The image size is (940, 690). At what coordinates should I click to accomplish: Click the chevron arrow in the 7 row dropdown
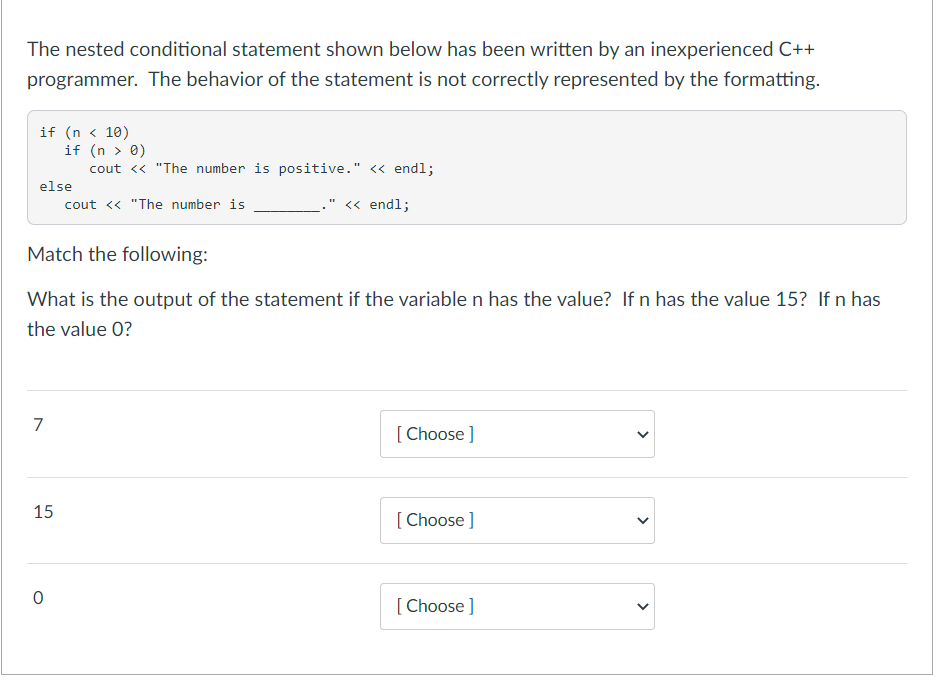tap(643, 435)
